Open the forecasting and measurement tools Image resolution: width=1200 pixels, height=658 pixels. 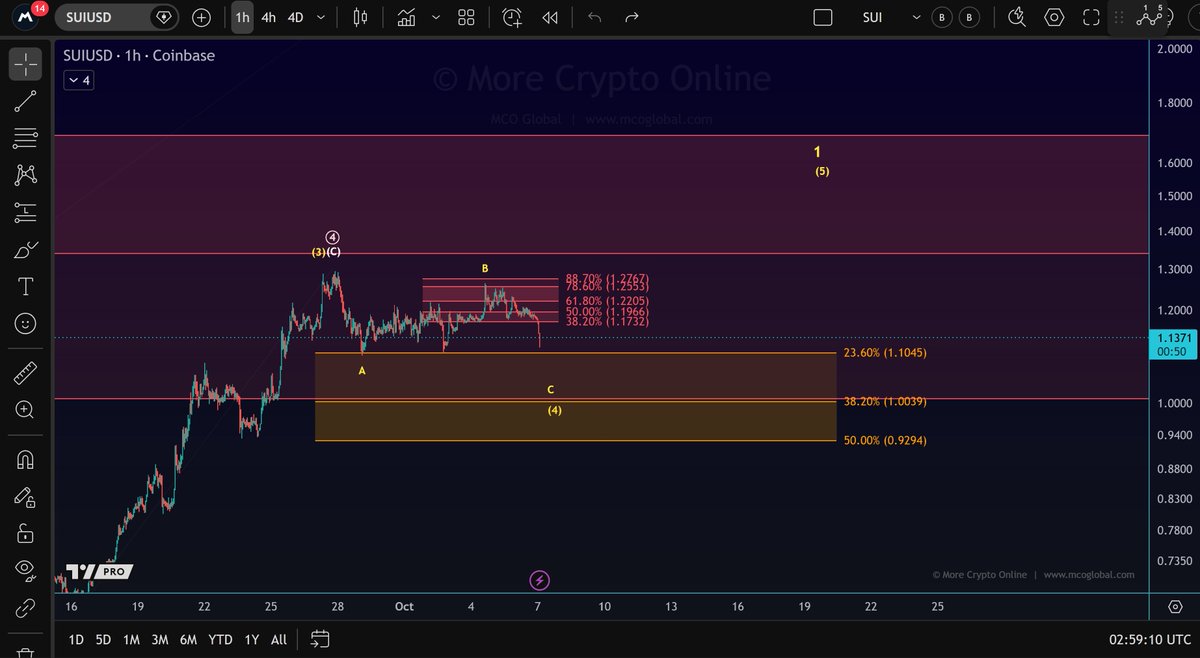(26, 212)
